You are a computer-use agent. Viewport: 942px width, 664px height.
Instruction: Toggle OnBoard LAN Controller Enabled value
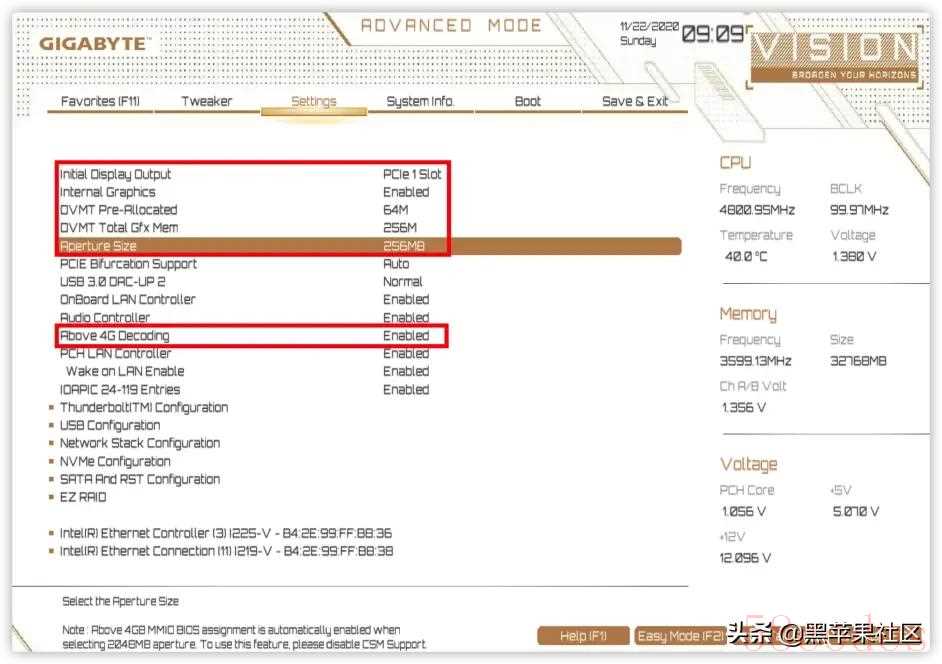click(406, 299)
